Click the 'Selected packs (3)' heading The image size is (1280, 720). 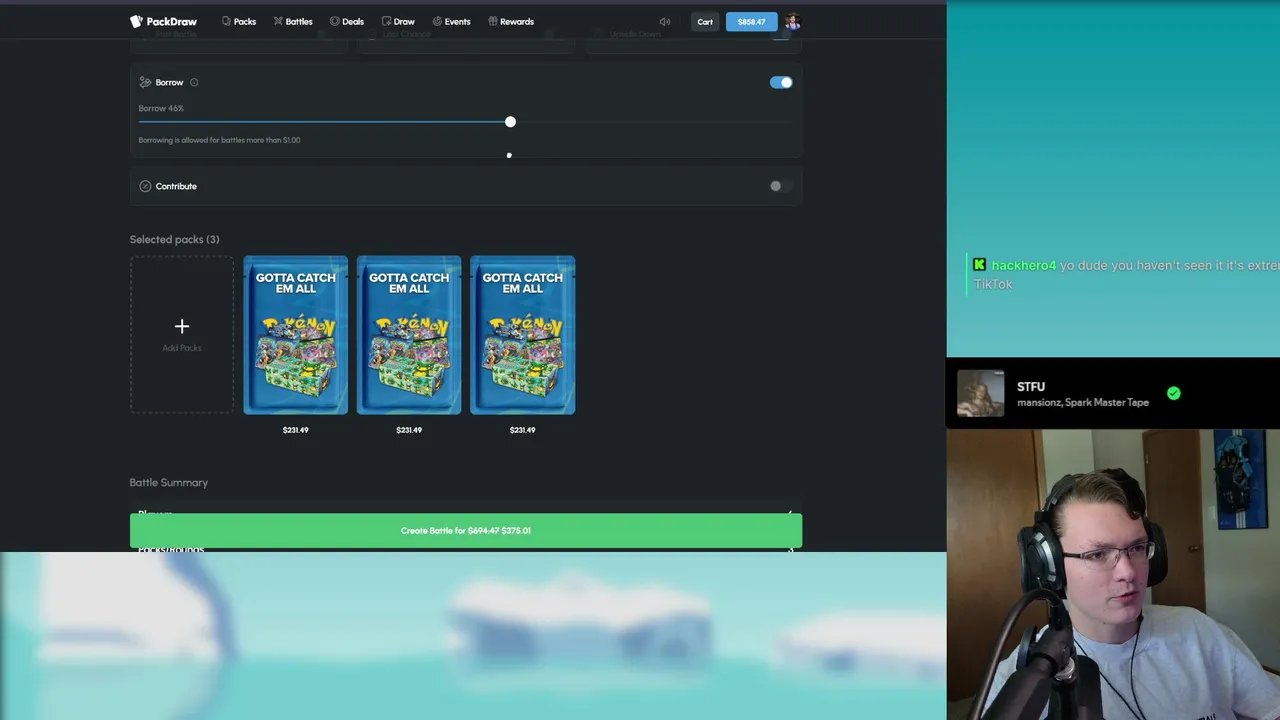coord(174,239)
